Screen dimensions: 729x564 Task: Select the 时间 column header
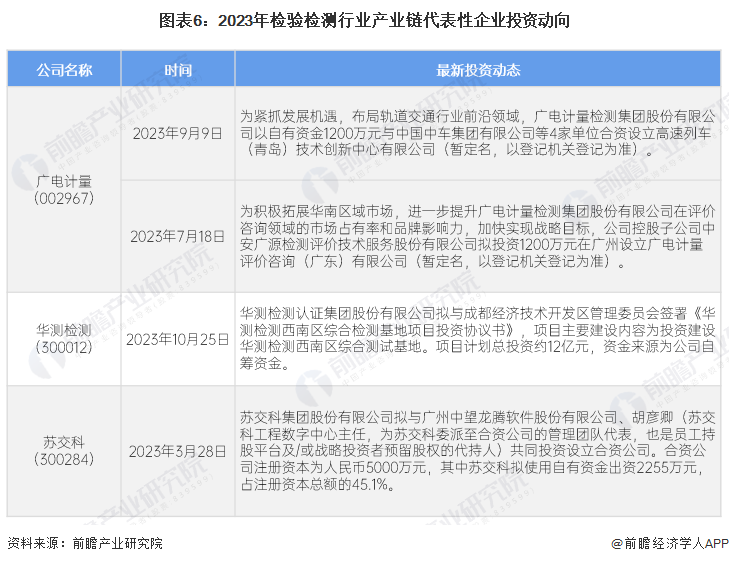178,70
